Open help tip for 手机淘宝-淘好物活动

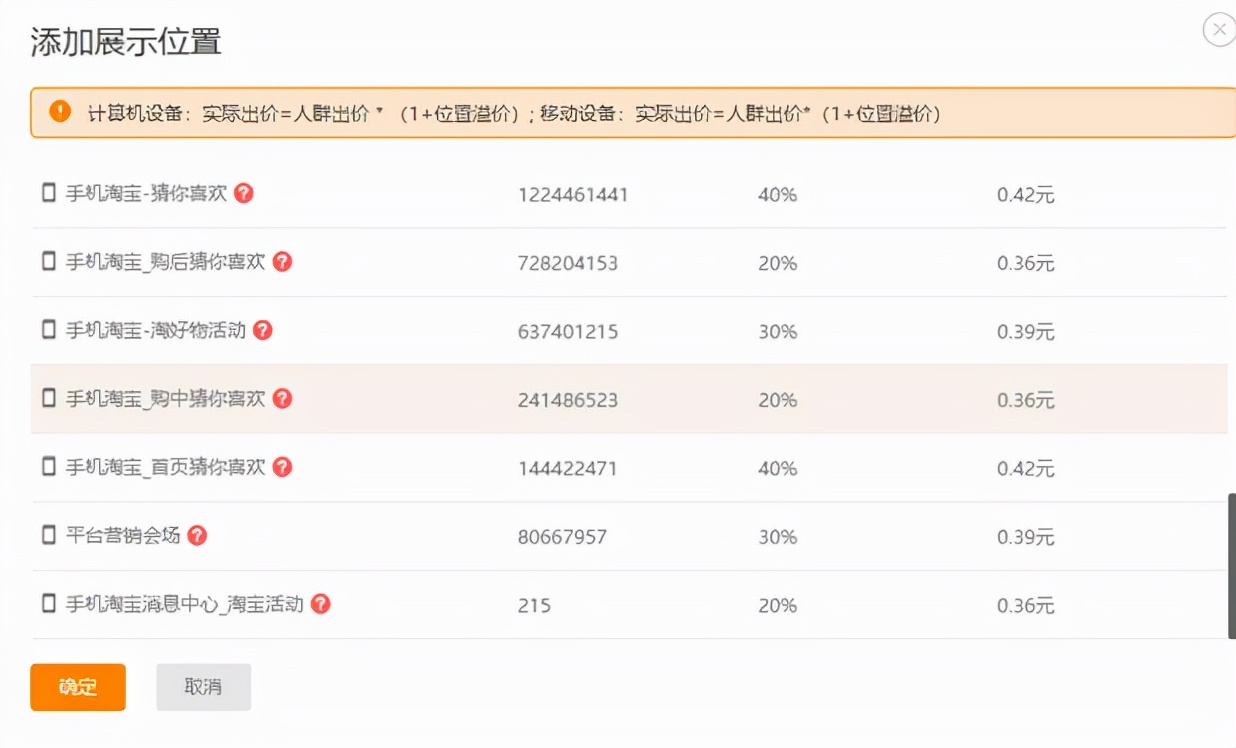click(x=262, y=329)
